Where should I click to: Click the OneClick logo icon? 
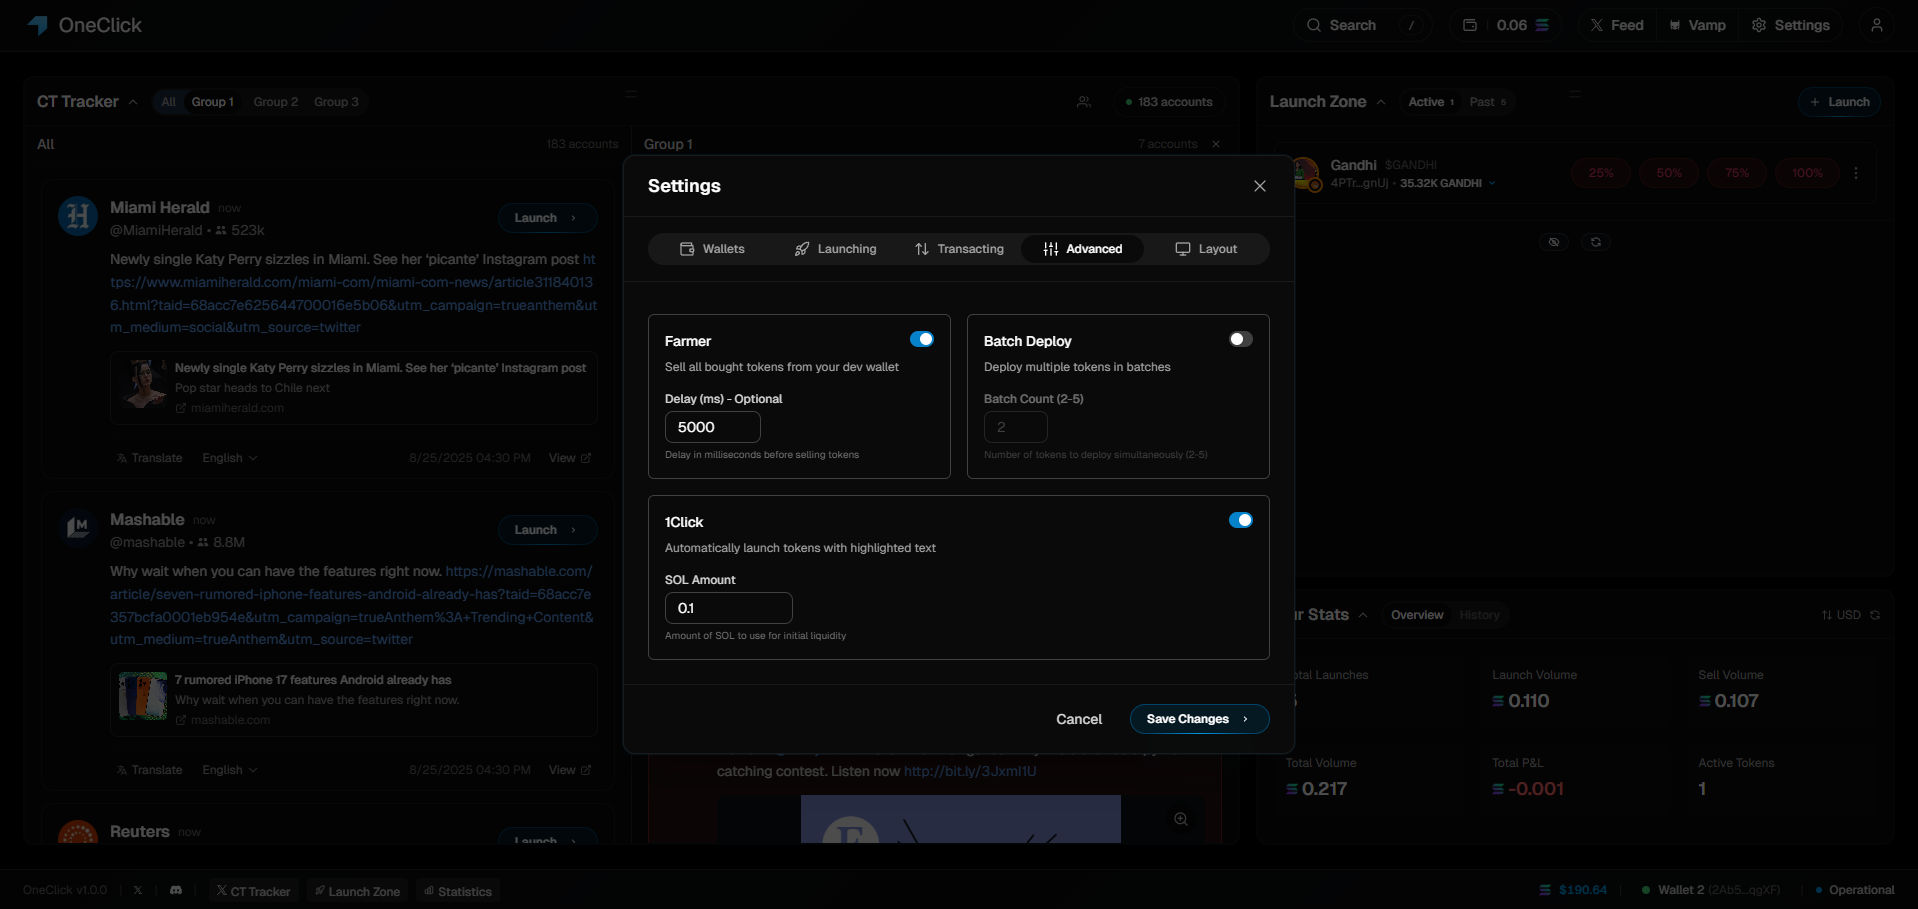(x=38, y=25)
